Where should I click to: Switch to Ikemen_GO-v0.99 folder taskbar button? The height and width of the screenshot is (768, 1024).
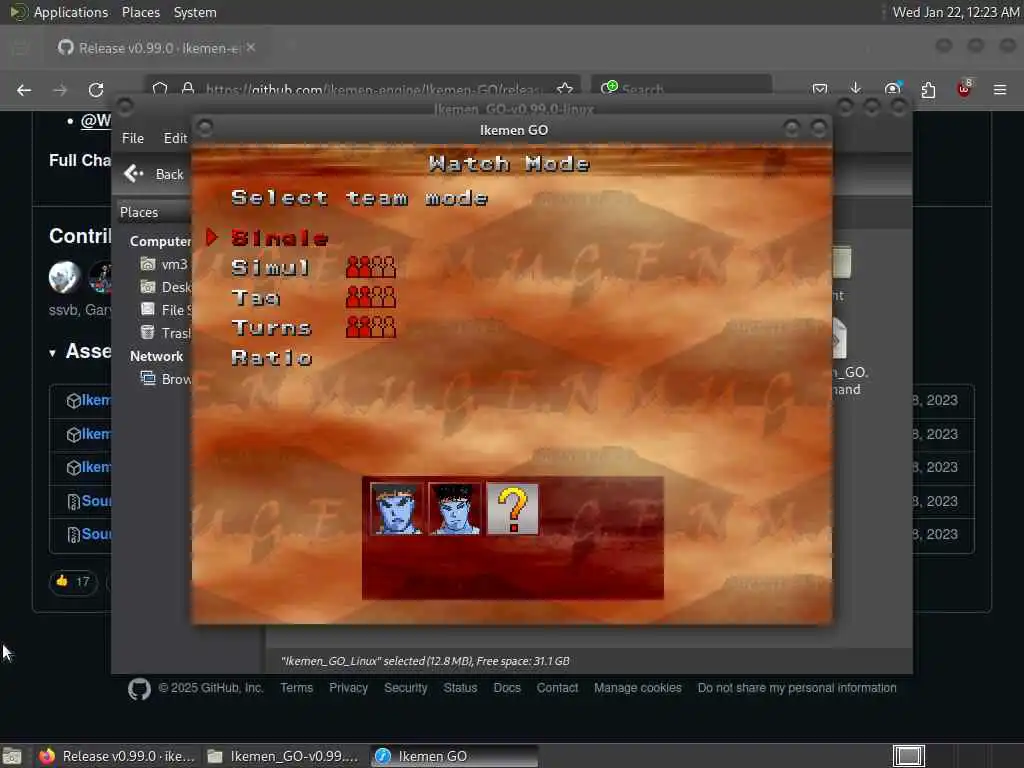click(283, 756)
